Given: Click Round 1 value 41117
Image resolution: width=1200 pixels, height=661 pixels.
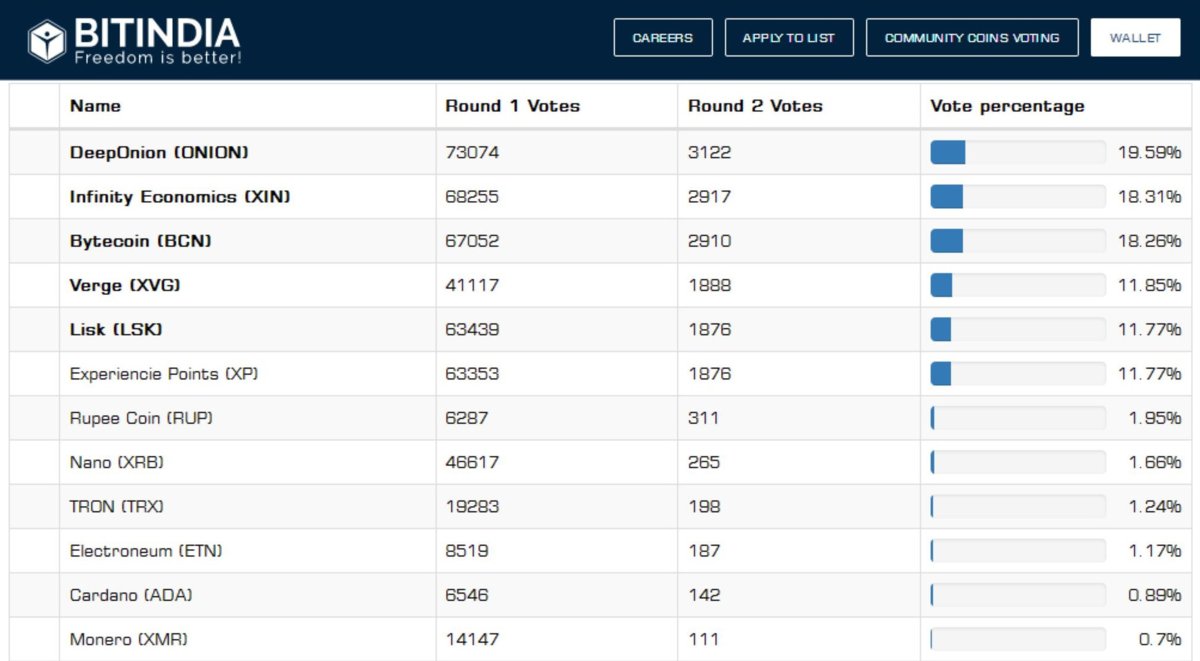Looking at the screenshot, I should click(x=472, y=285).
